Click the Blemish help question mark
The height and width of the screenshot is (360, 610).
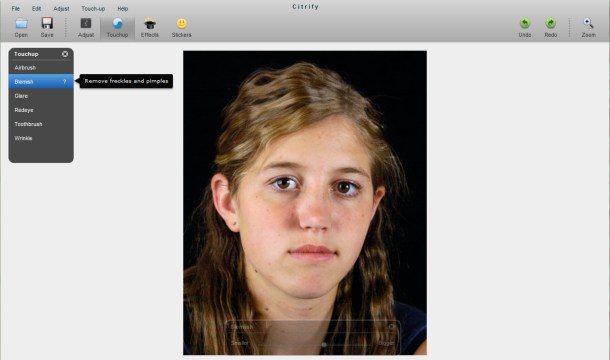(65, 81)
